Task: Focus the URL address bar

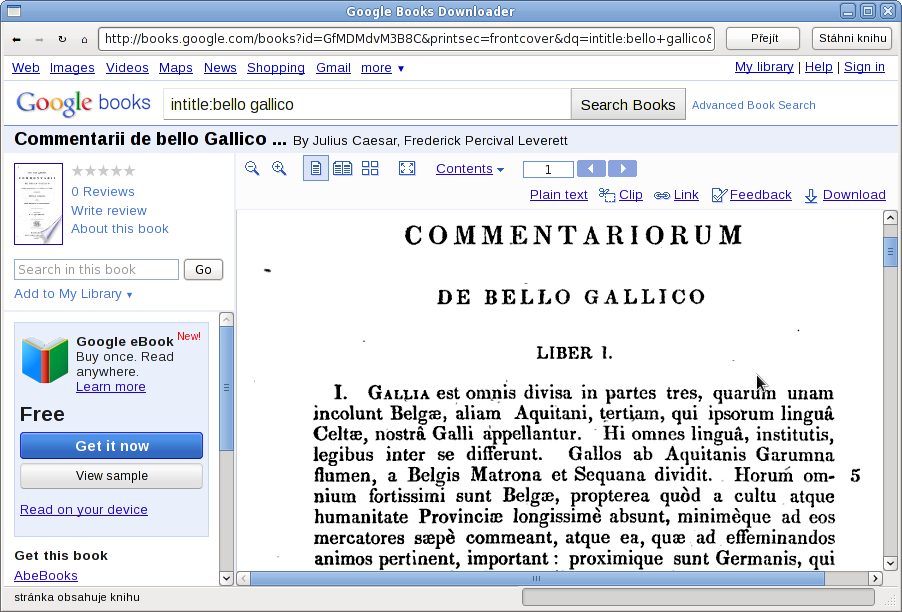Action: coord(407,39)
